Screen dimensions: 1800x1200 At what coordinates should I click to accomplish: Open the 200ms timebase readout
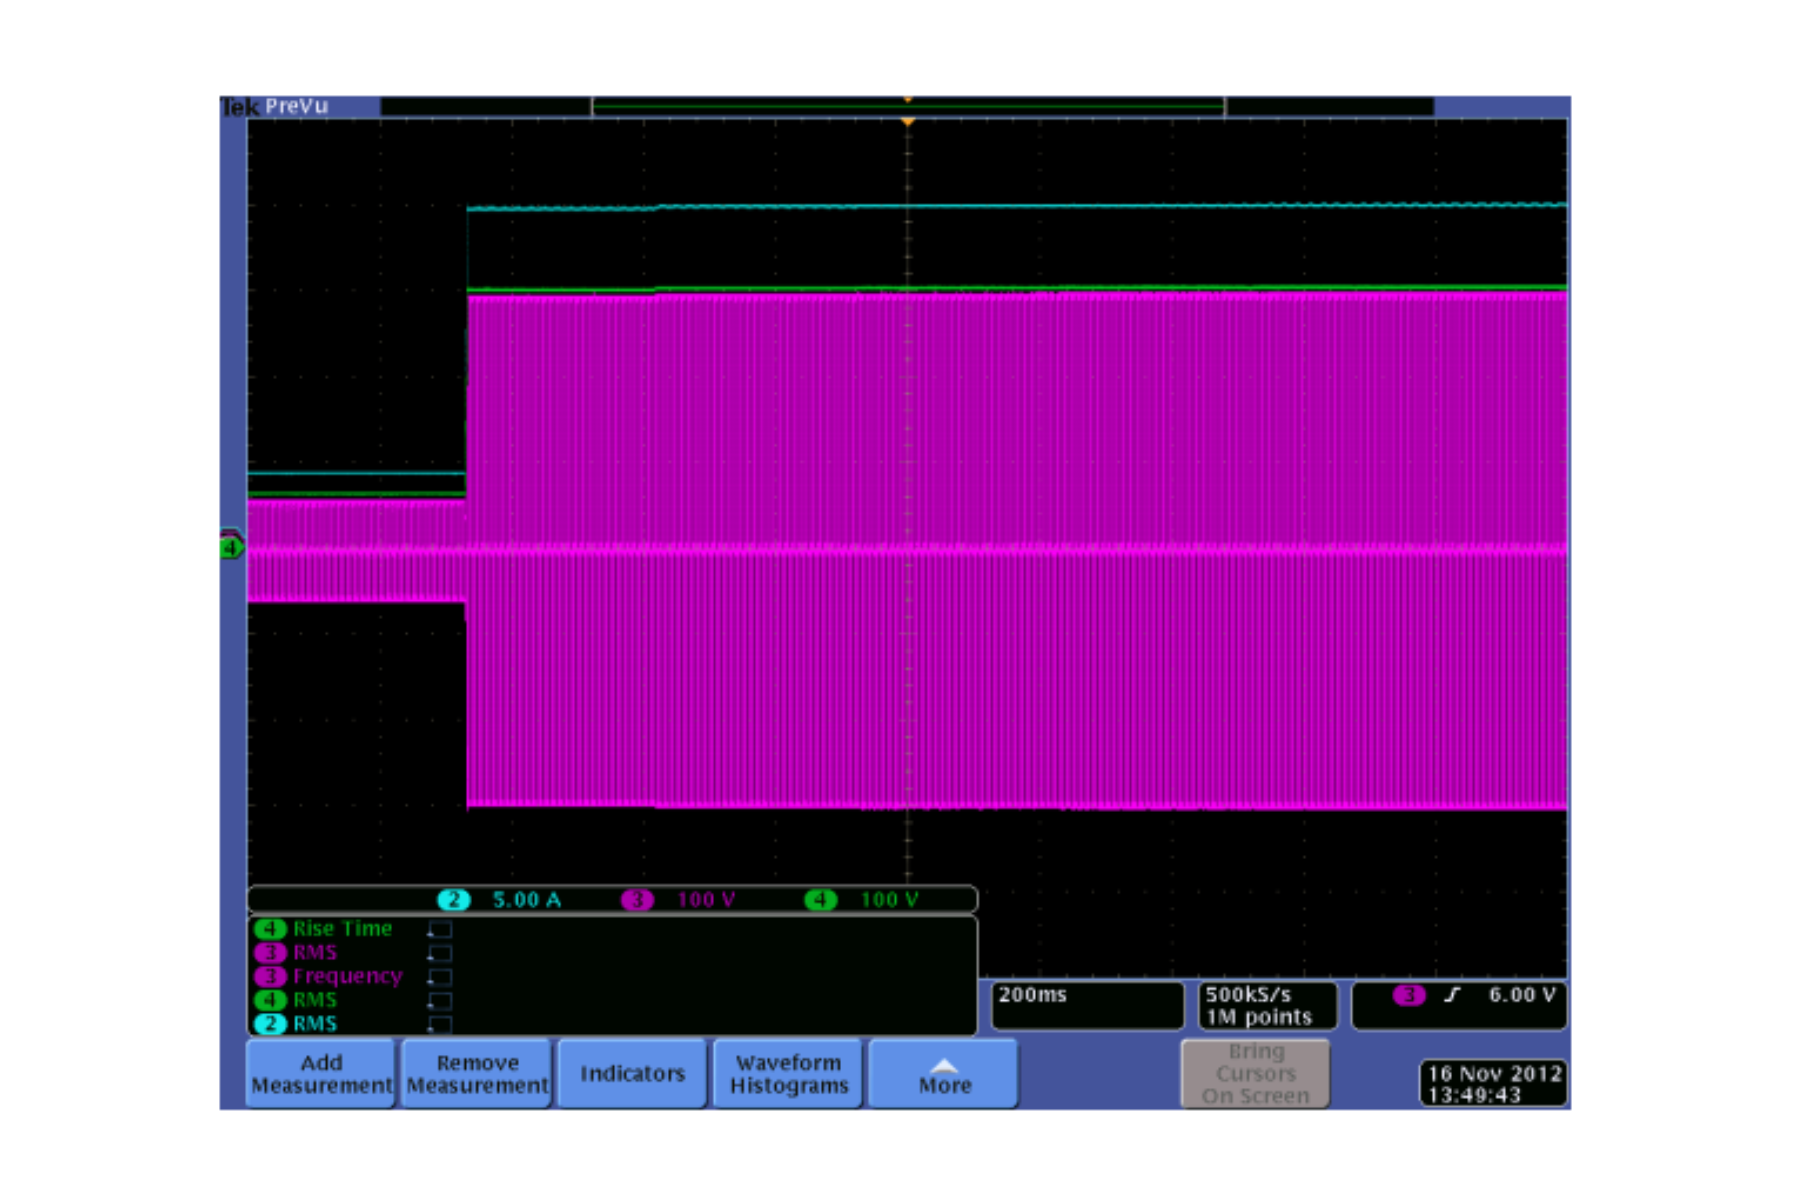click(1087, 1005)
